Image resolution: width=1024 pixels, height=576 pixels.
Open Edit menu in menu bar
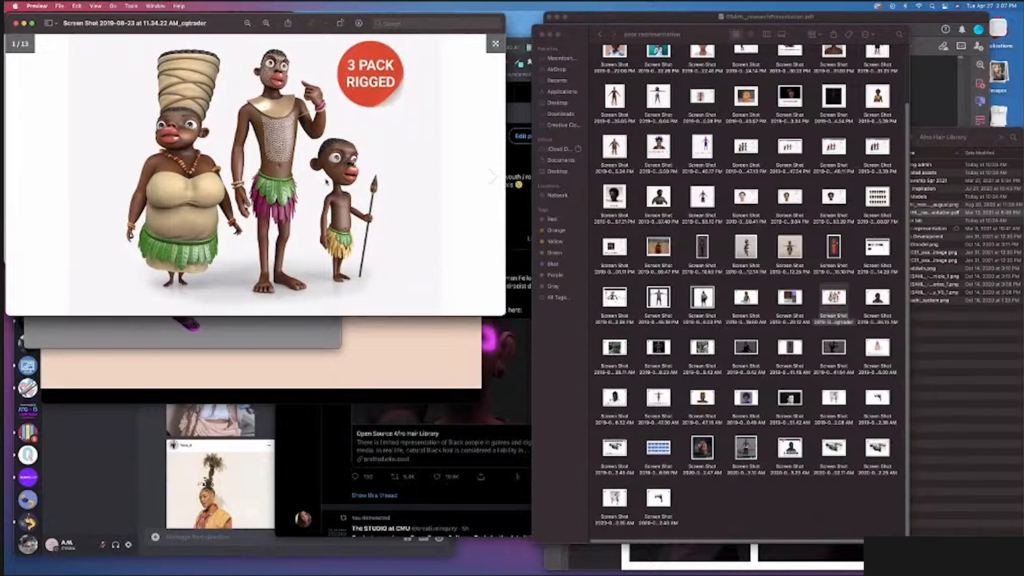[x=76, y=6]
